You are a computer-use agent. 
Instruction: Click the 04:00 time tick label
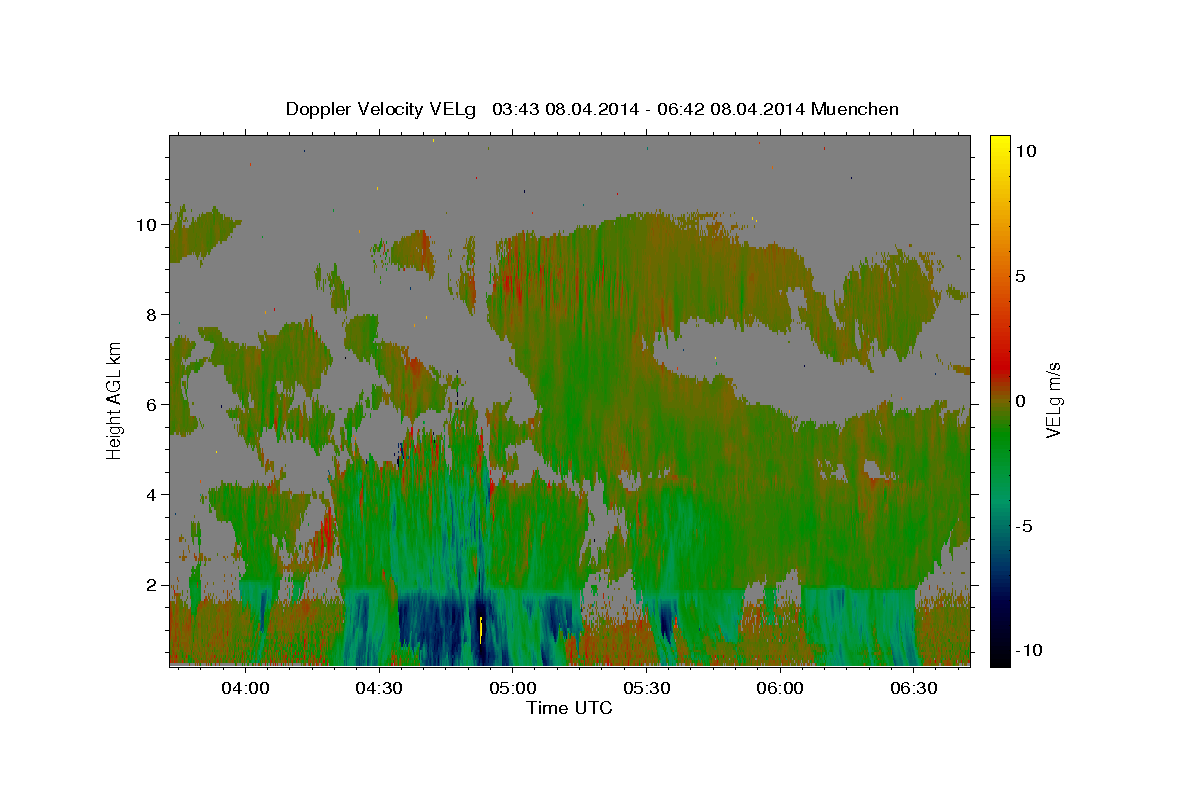(x=245, y=689)
